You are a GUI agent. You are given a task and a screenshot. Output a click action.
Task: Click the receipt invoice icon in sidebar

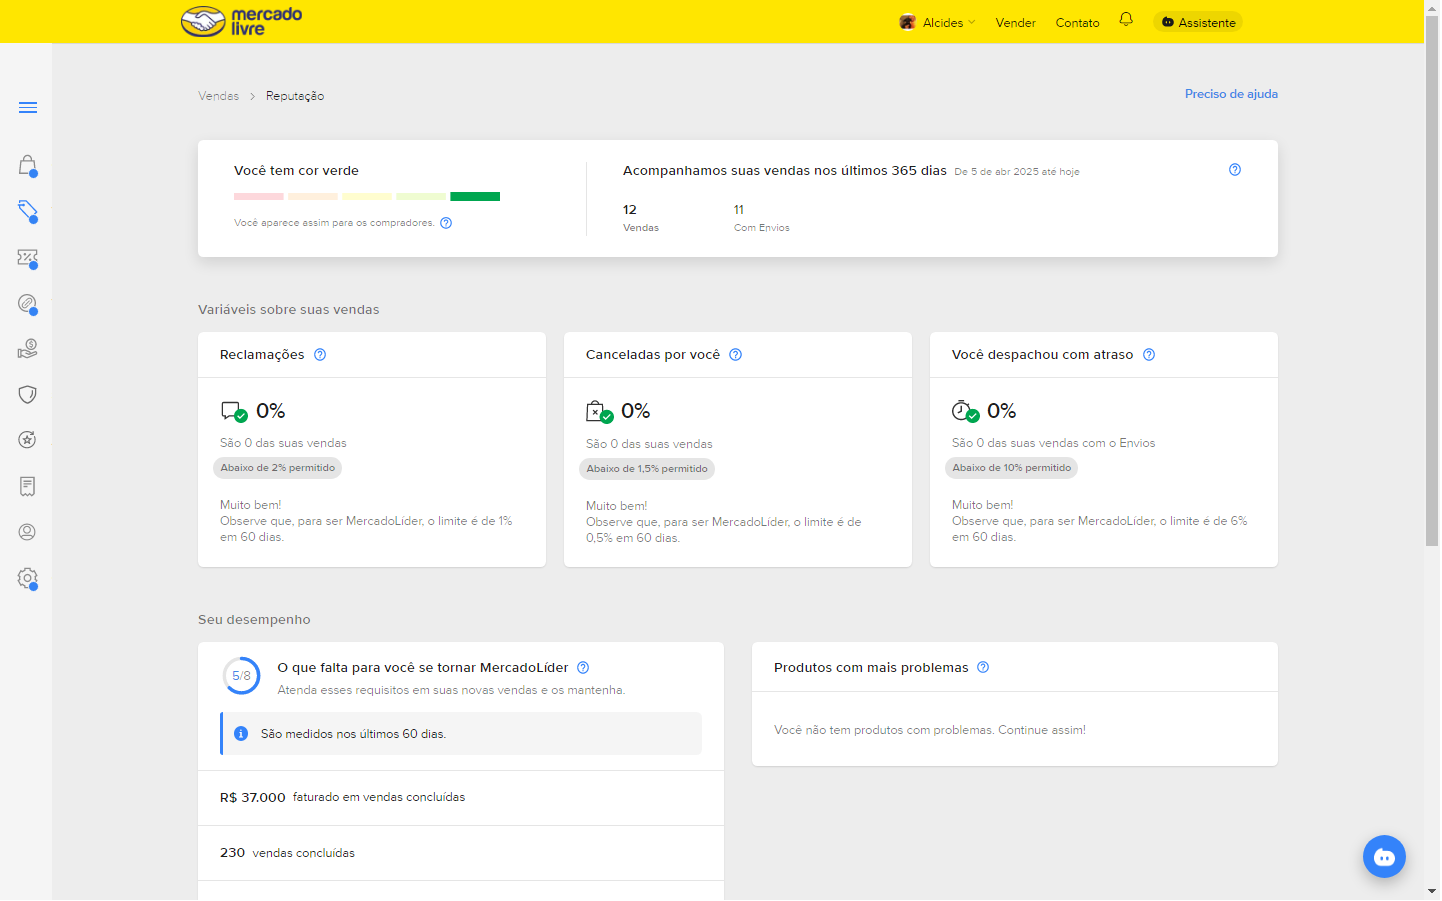click(28, 486)
